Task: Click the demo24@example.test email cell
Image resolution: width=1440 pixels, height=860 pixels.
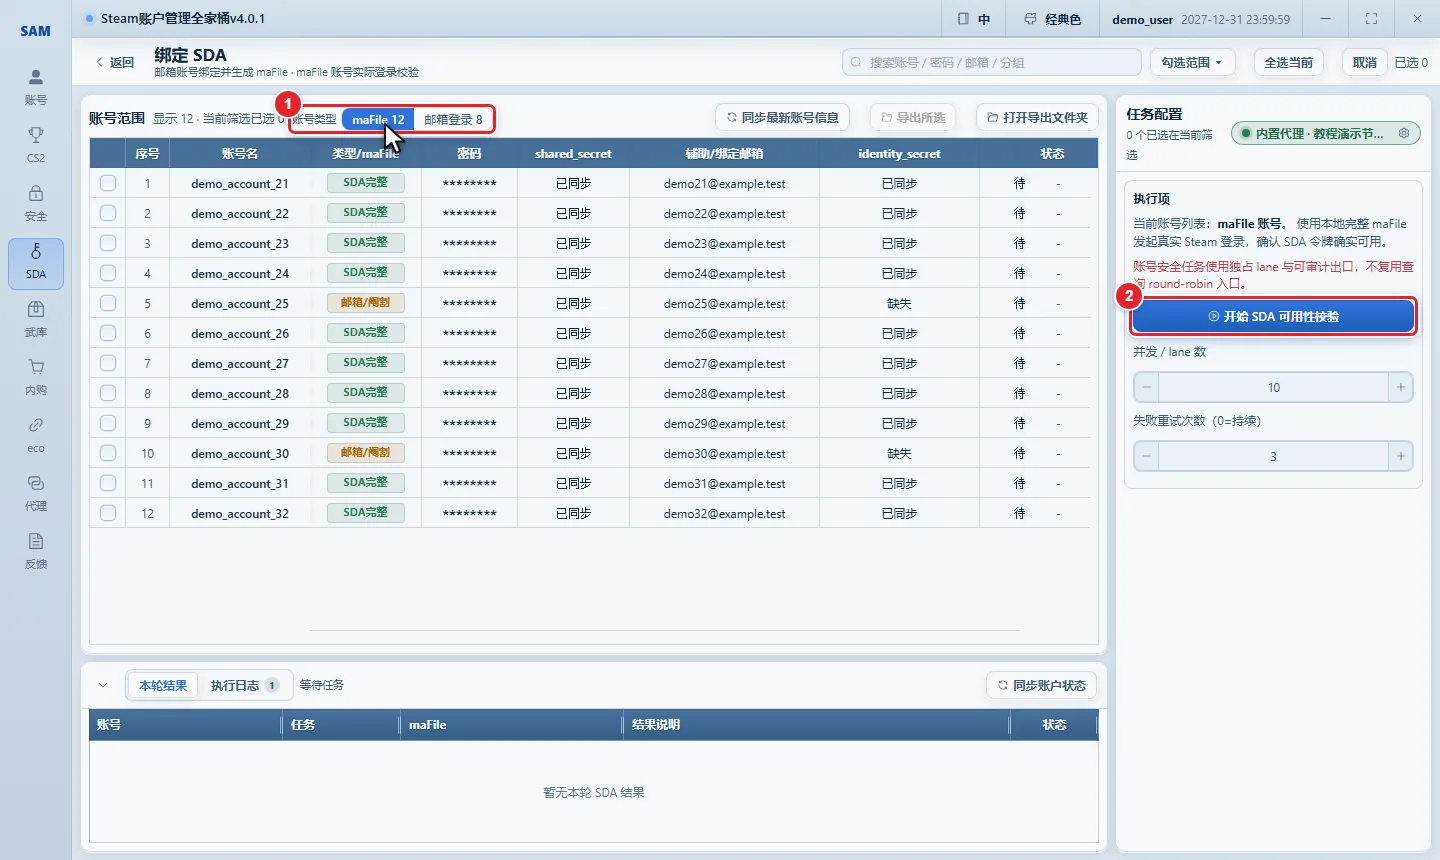Action: [724, 273]
